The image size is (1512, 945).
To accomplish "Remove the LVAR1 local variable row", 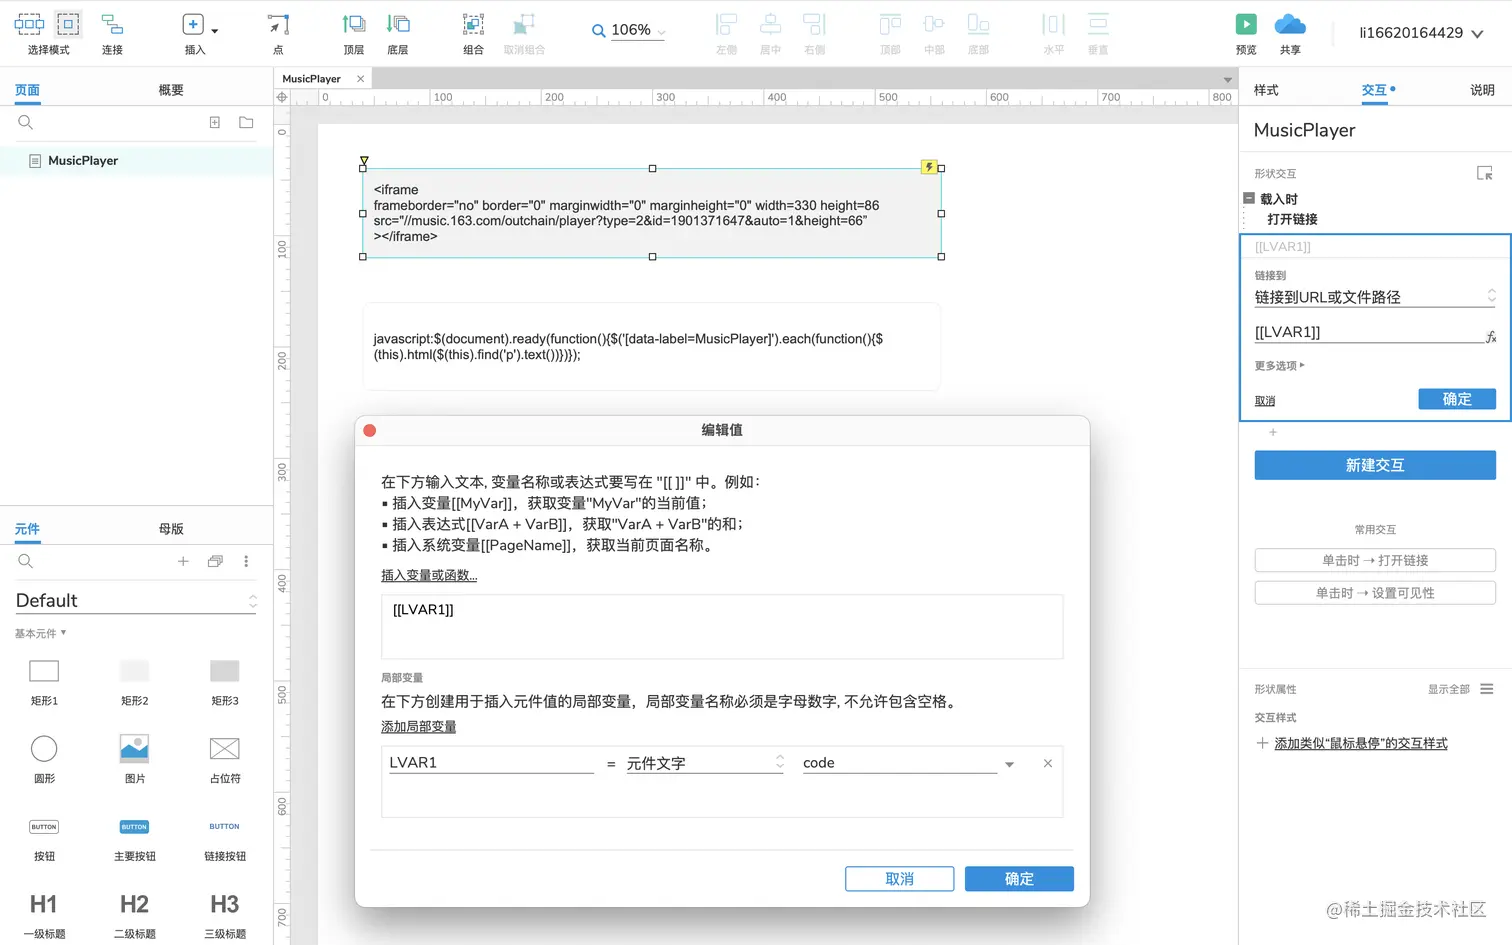I will click(1048, 763).
